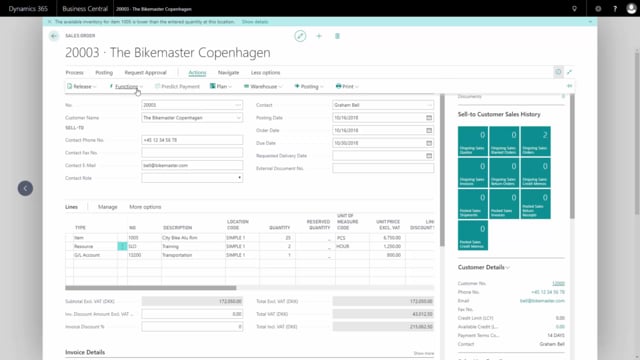Open the Ongoing Sales Invoices tile
640x360 pixels.
click(x=473, y=173)
